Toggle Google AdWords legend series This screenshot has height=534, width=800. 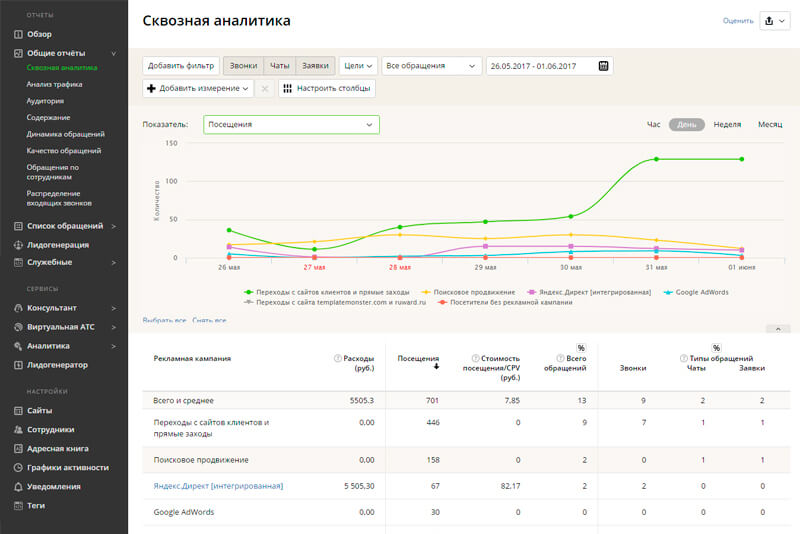pos(696,292)
